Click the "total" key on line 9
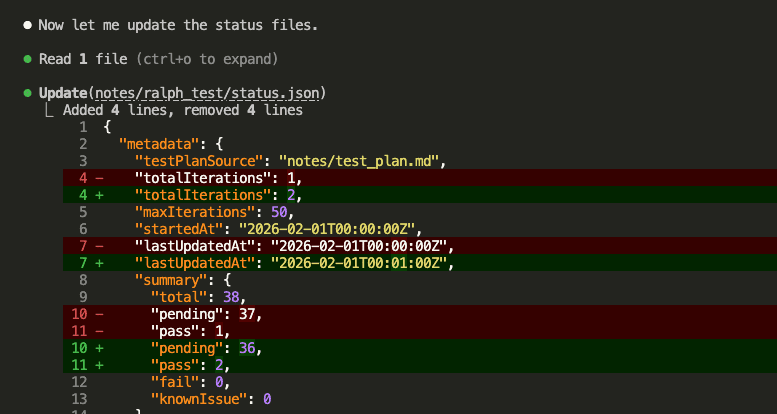This screenshot has height=414, width=777. click(x=178, y=297)
